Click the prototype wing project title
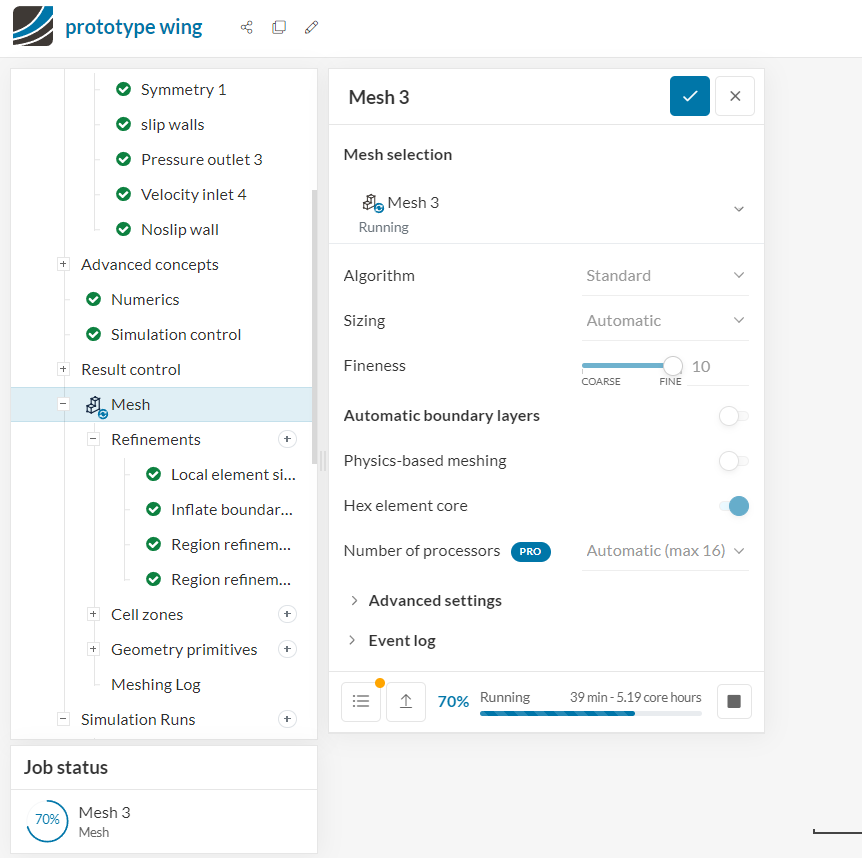The width and height of the screenshot is (862, 858). (134, 27)
